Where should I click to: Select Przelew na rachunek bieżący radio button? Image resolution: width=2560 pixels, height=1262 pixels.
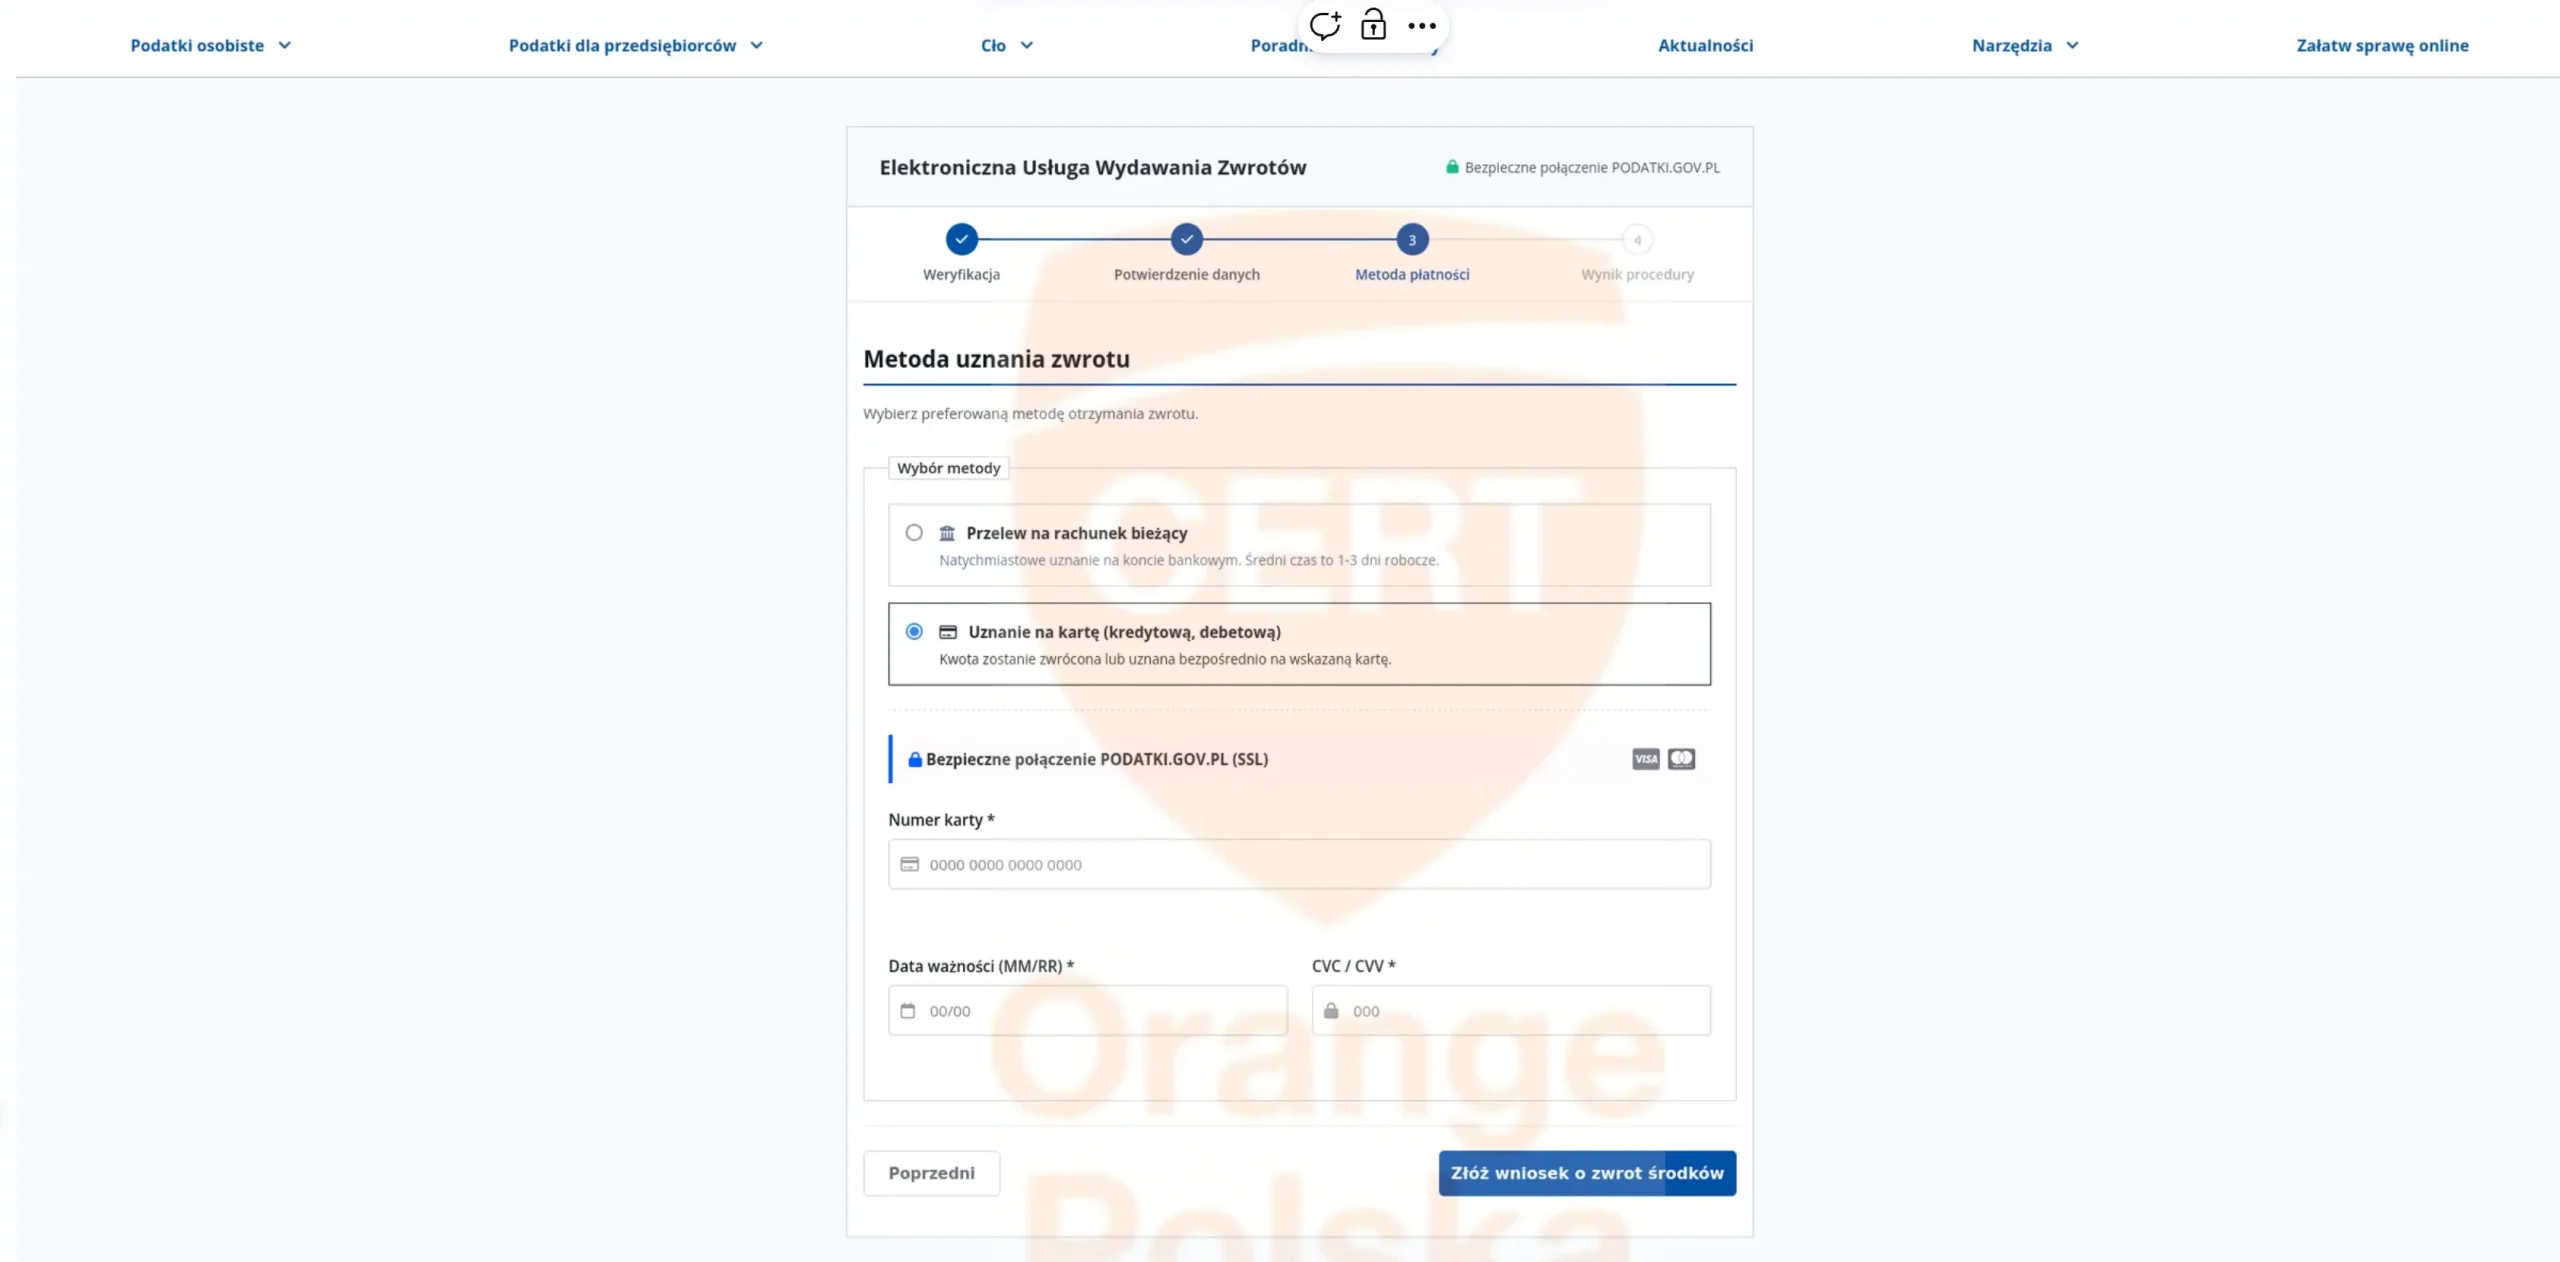pos(914,533)
